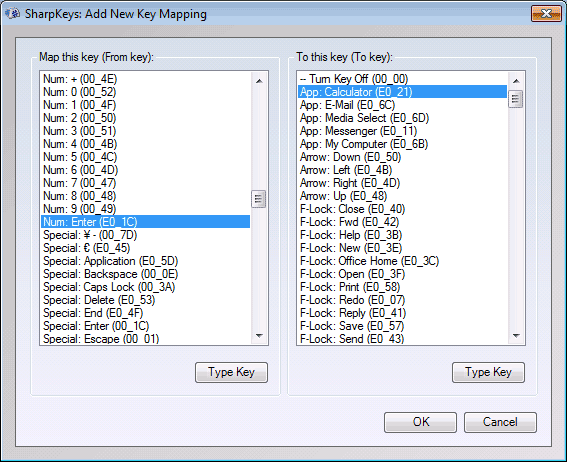
Task: Click the To key list scrollbar thumb
Action: pos(516,99)
